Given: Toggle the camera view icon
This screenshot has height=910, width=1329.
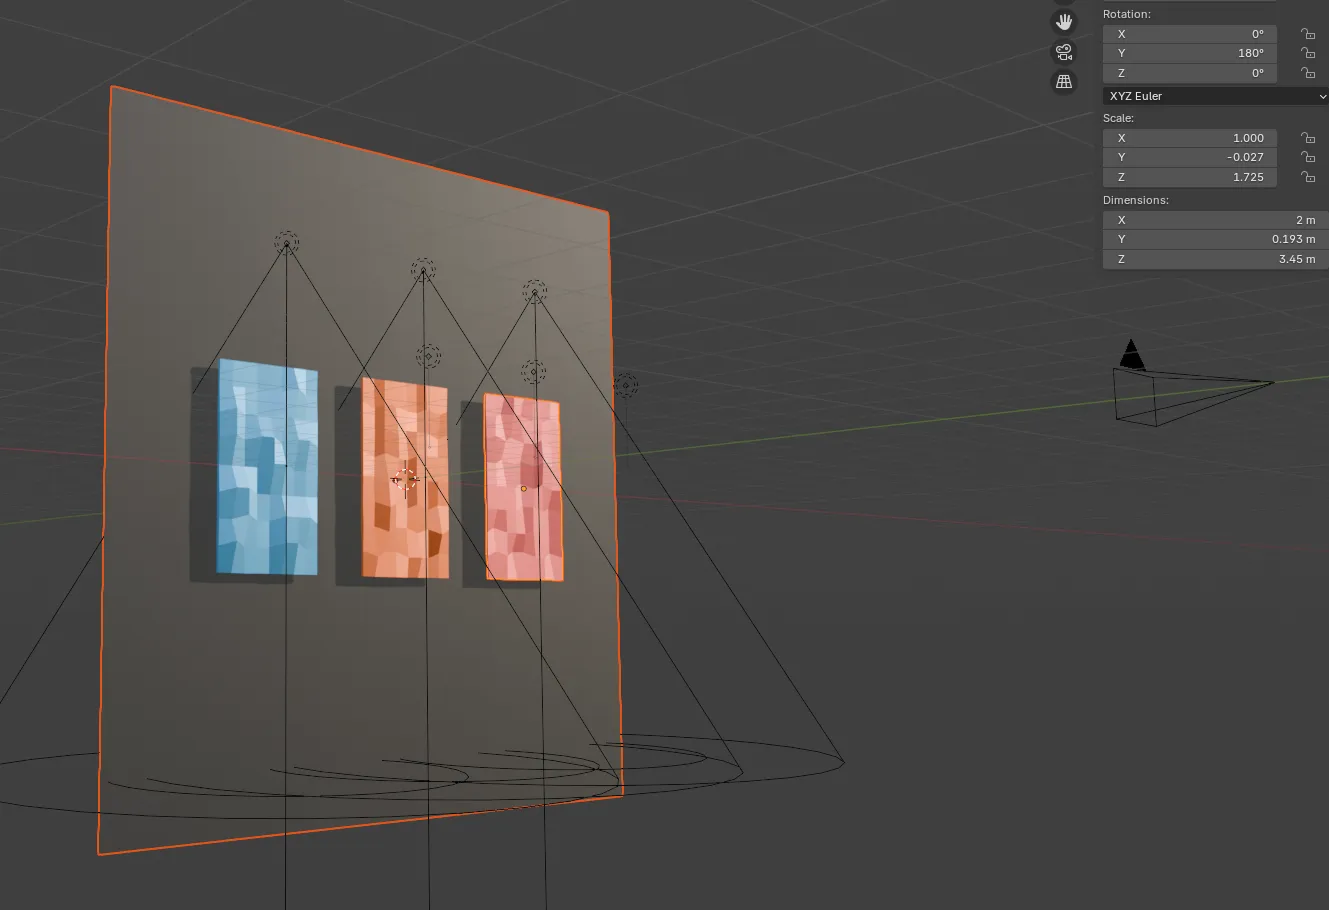Looking at the screenshot, I should click(1064, 52).
